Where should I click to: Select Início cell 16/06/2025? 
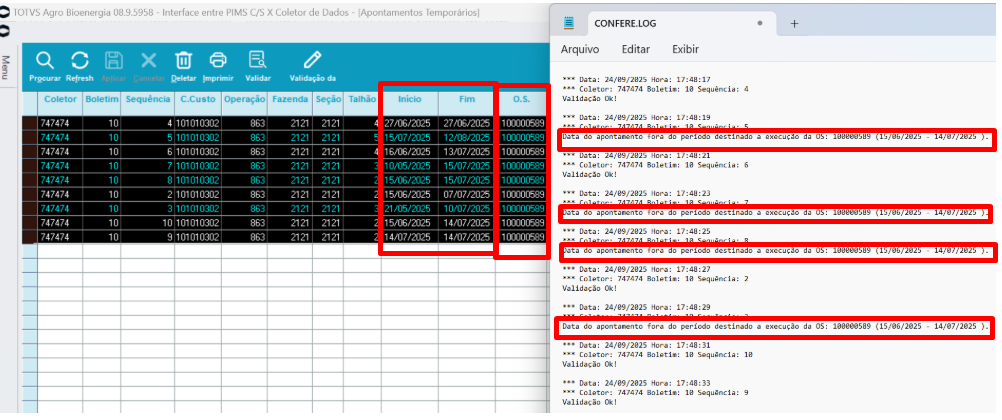[x=410, y=152]
